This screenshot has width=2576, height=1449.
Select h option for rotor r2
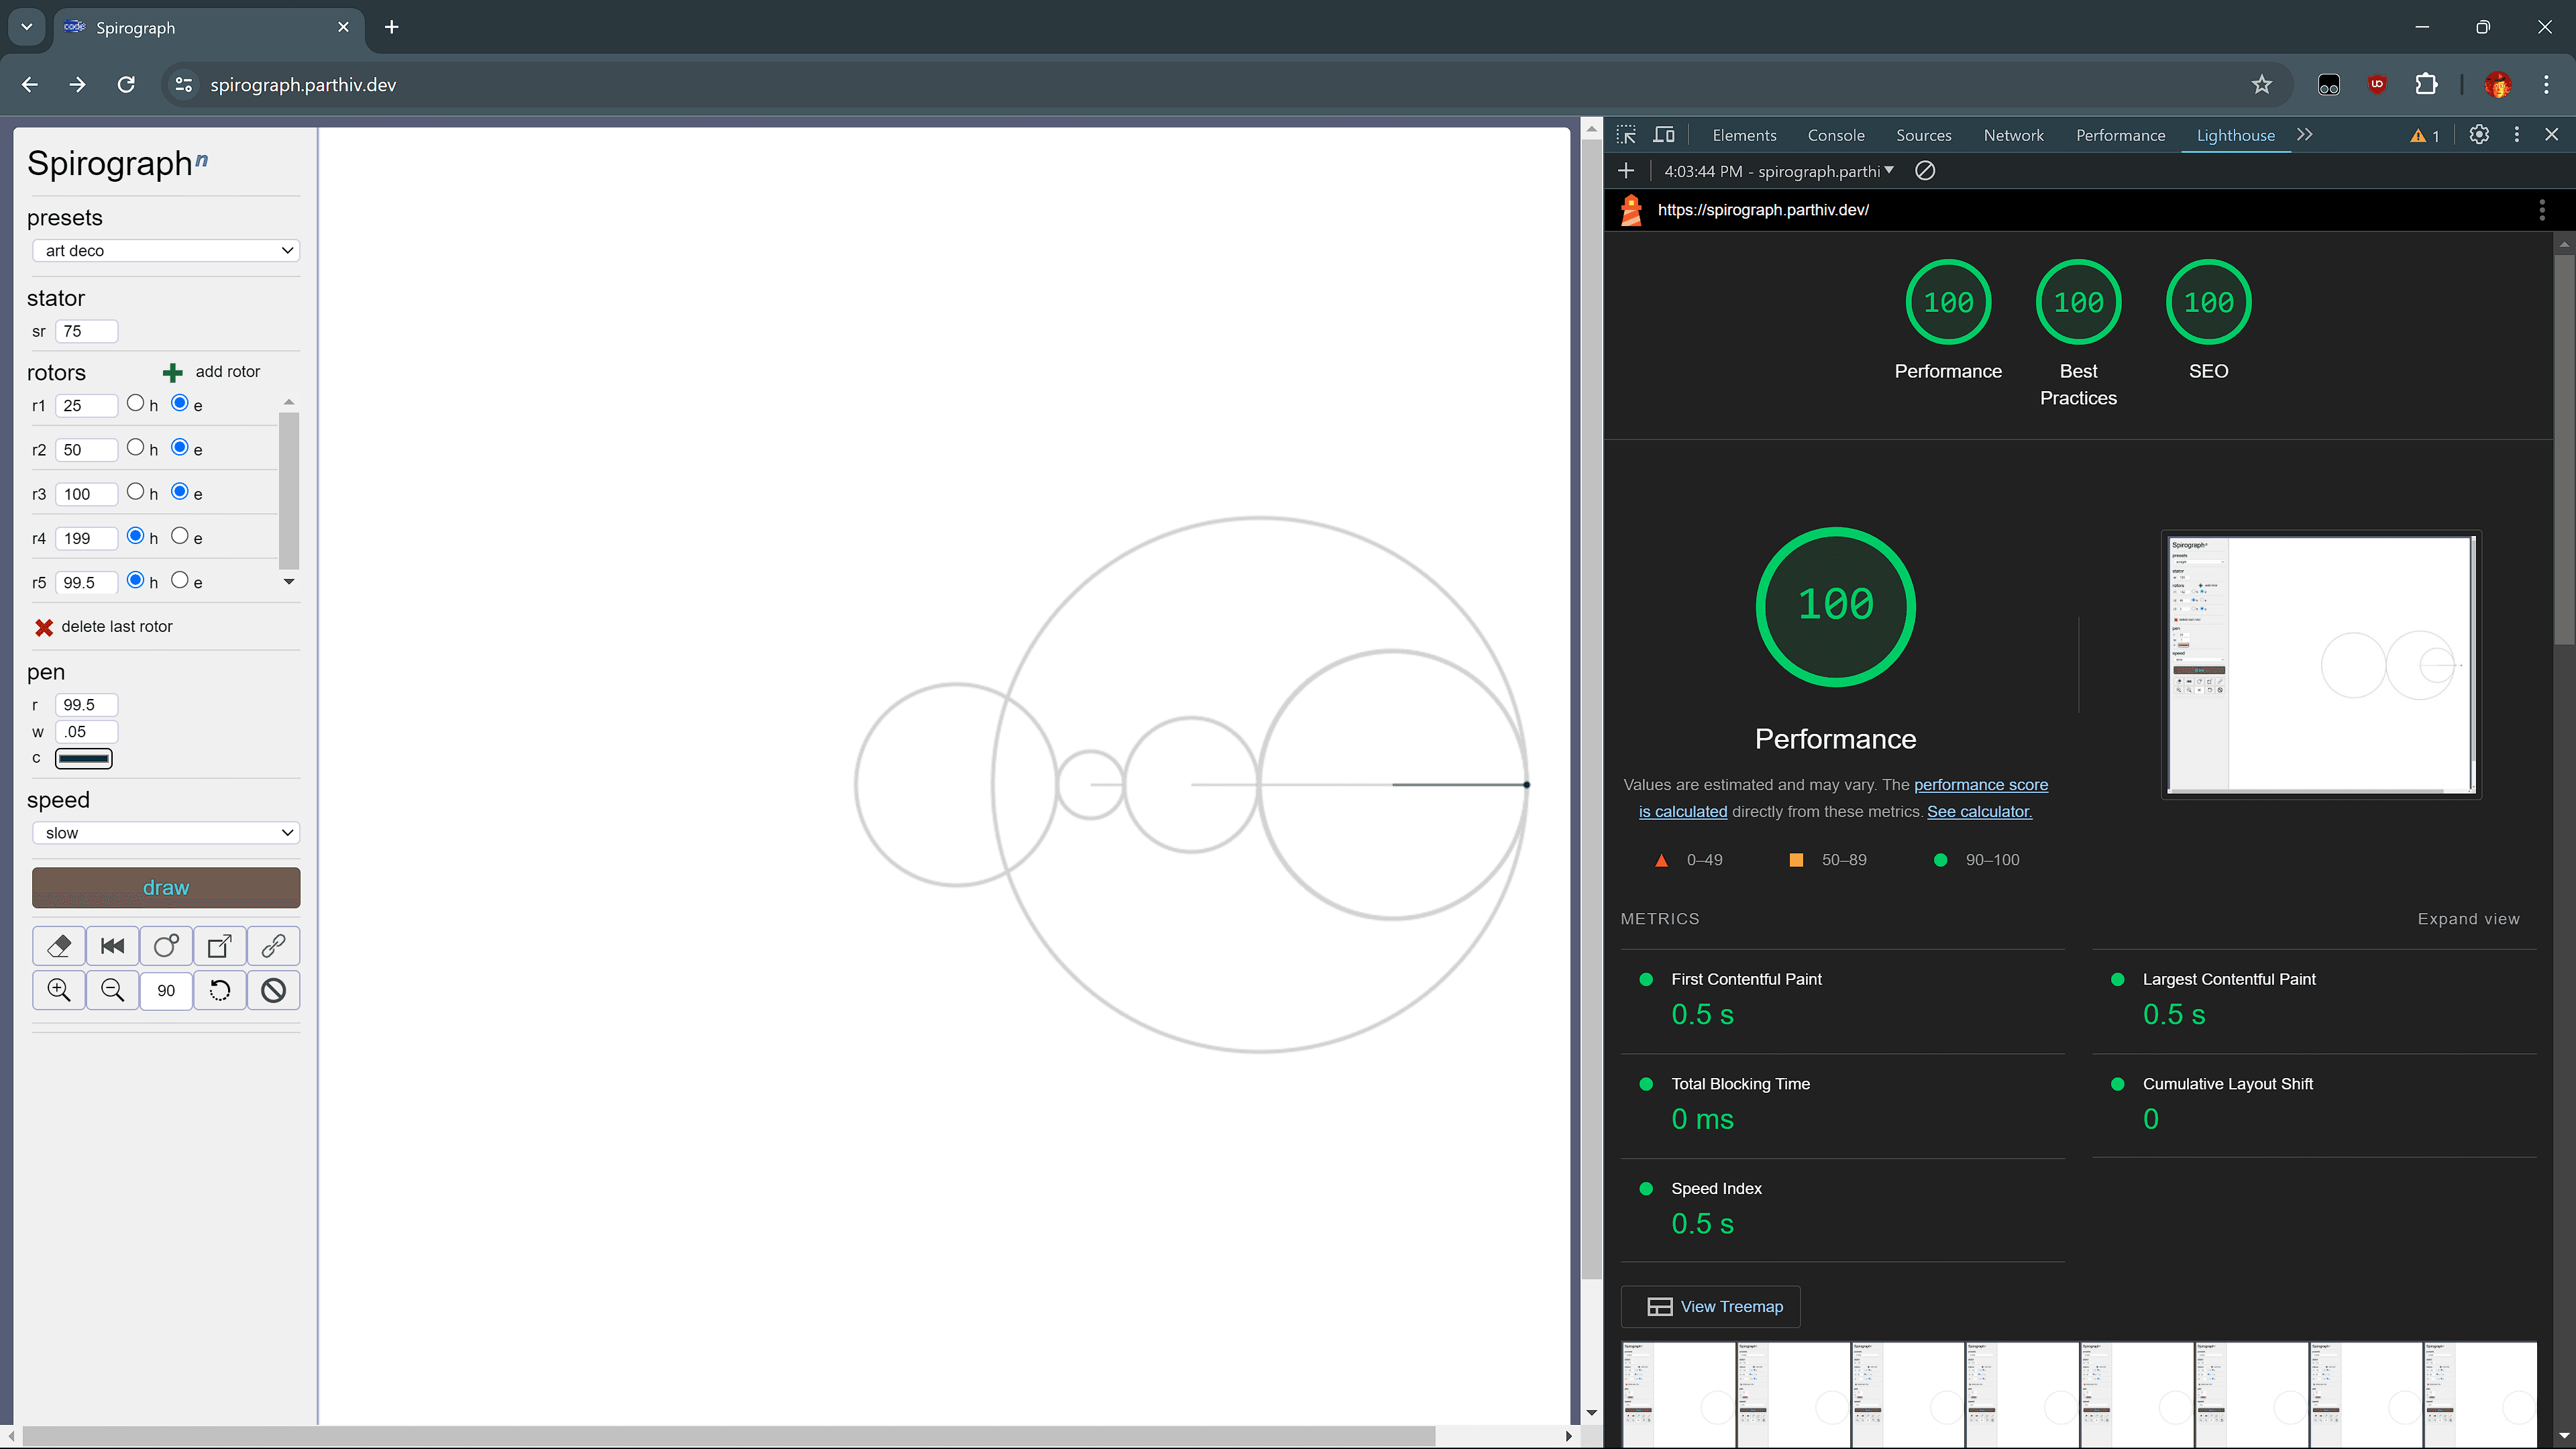click(x=136, y=447)
